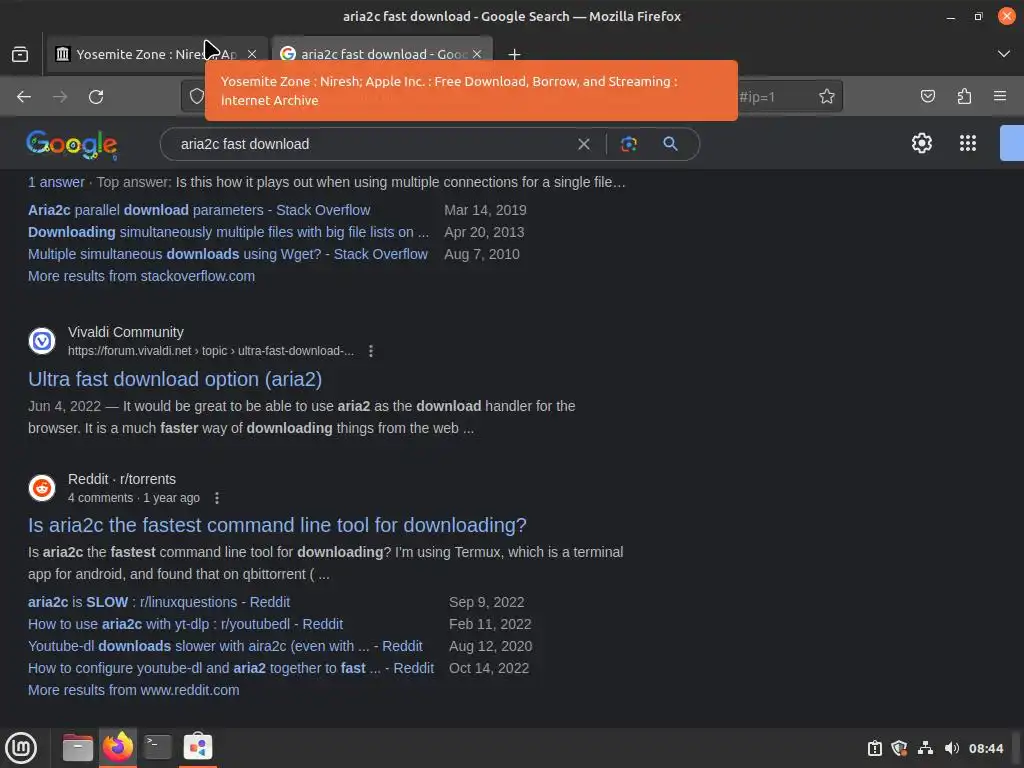Open the clipboard tray icon beside update shield

(874, 748)
